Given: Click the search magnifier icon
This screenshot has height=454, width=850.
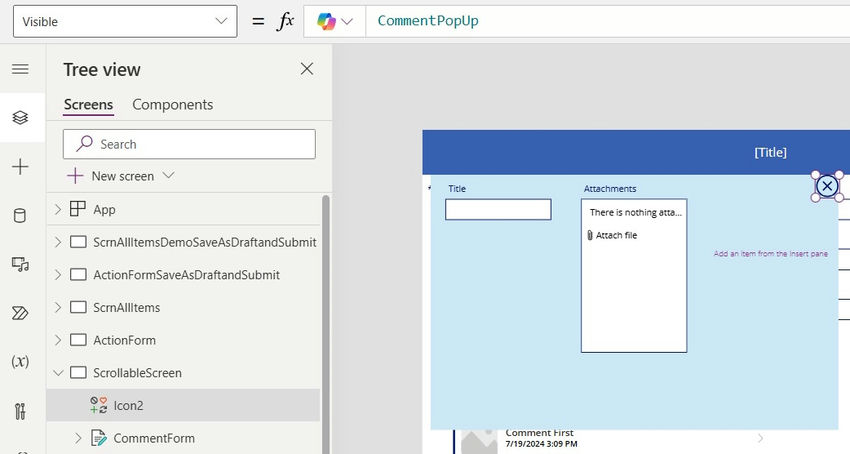Looking at the screenshot, I should click(x=84, y=144).
